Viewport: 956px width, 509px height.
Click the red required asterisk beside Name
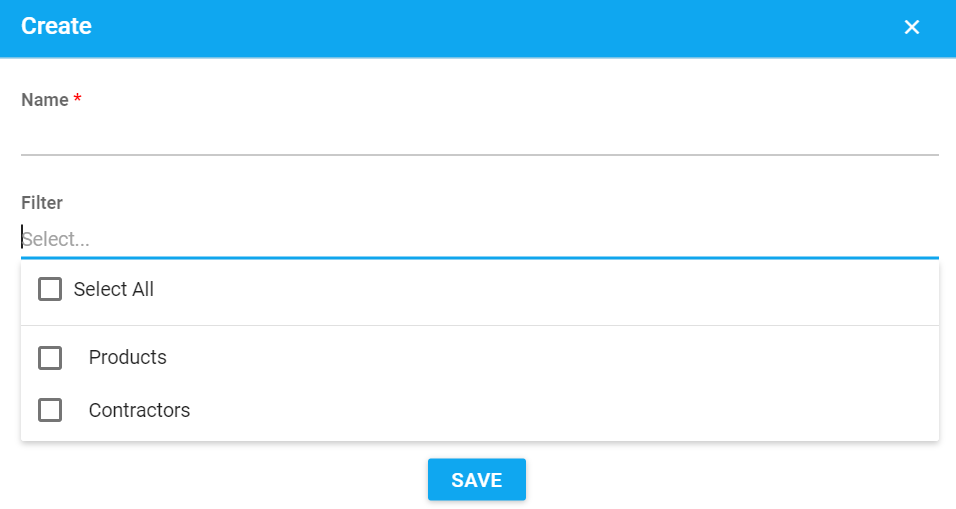click(x=77, y=99)
